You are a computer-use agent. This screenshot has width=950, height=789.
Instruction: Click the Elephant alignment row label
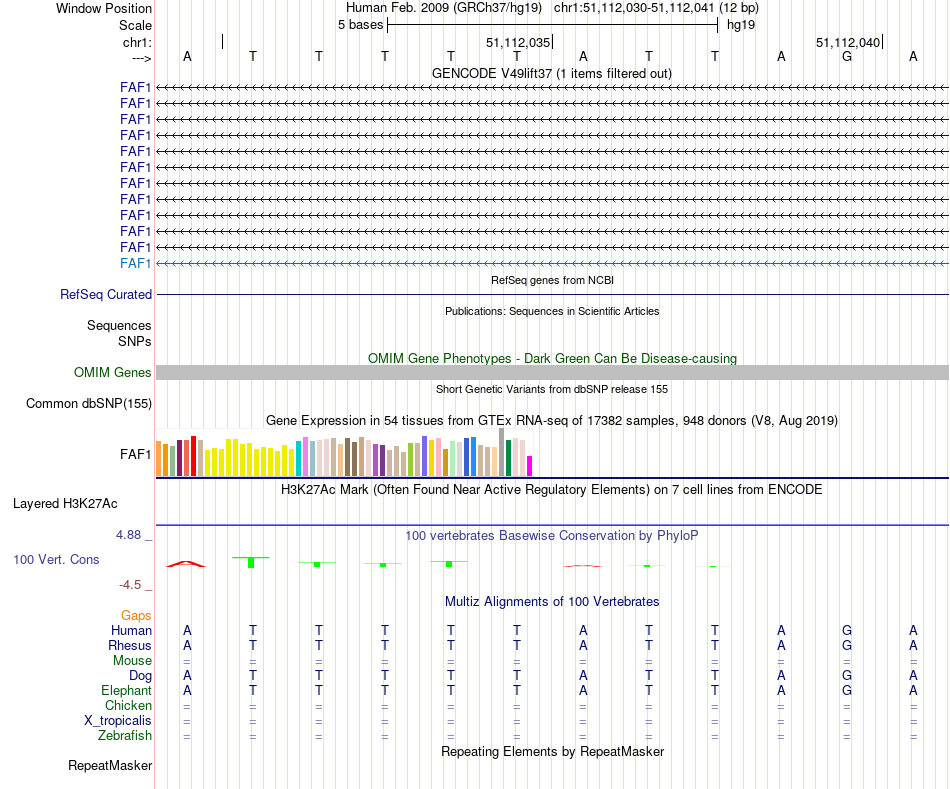tap(126, 691)
